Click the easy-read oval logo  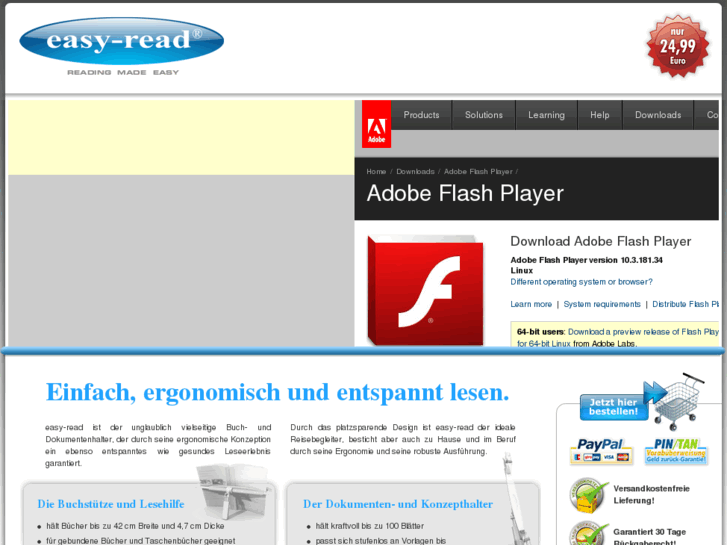click(121, 41)
